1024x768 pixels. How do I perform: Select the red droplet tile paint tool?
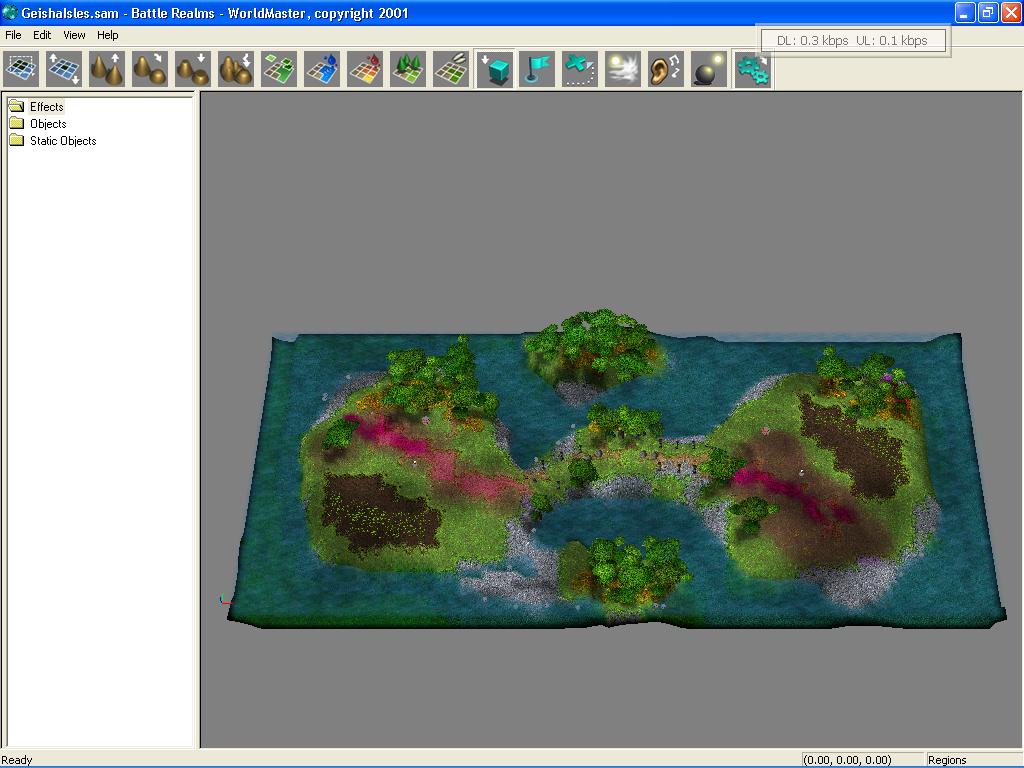(x=365, y=69)
